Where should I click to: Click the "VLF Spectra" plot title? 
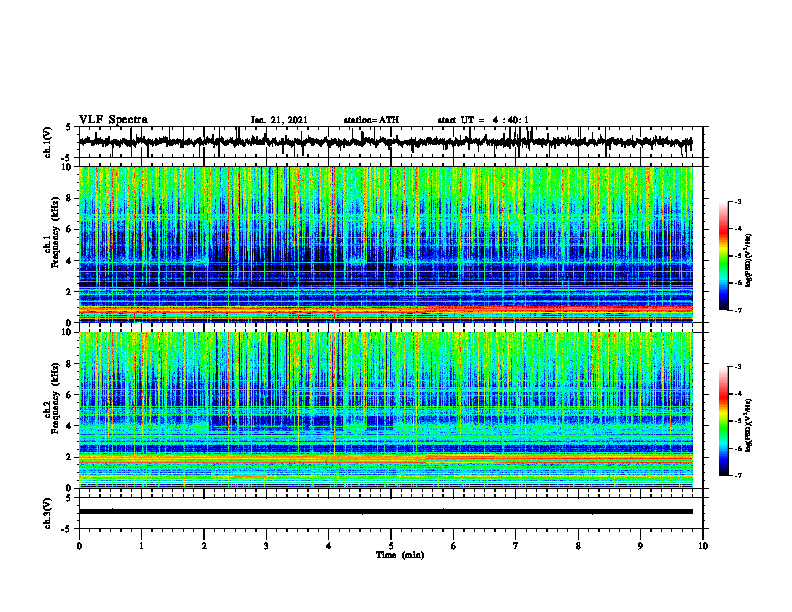click(x=113, y=120)
